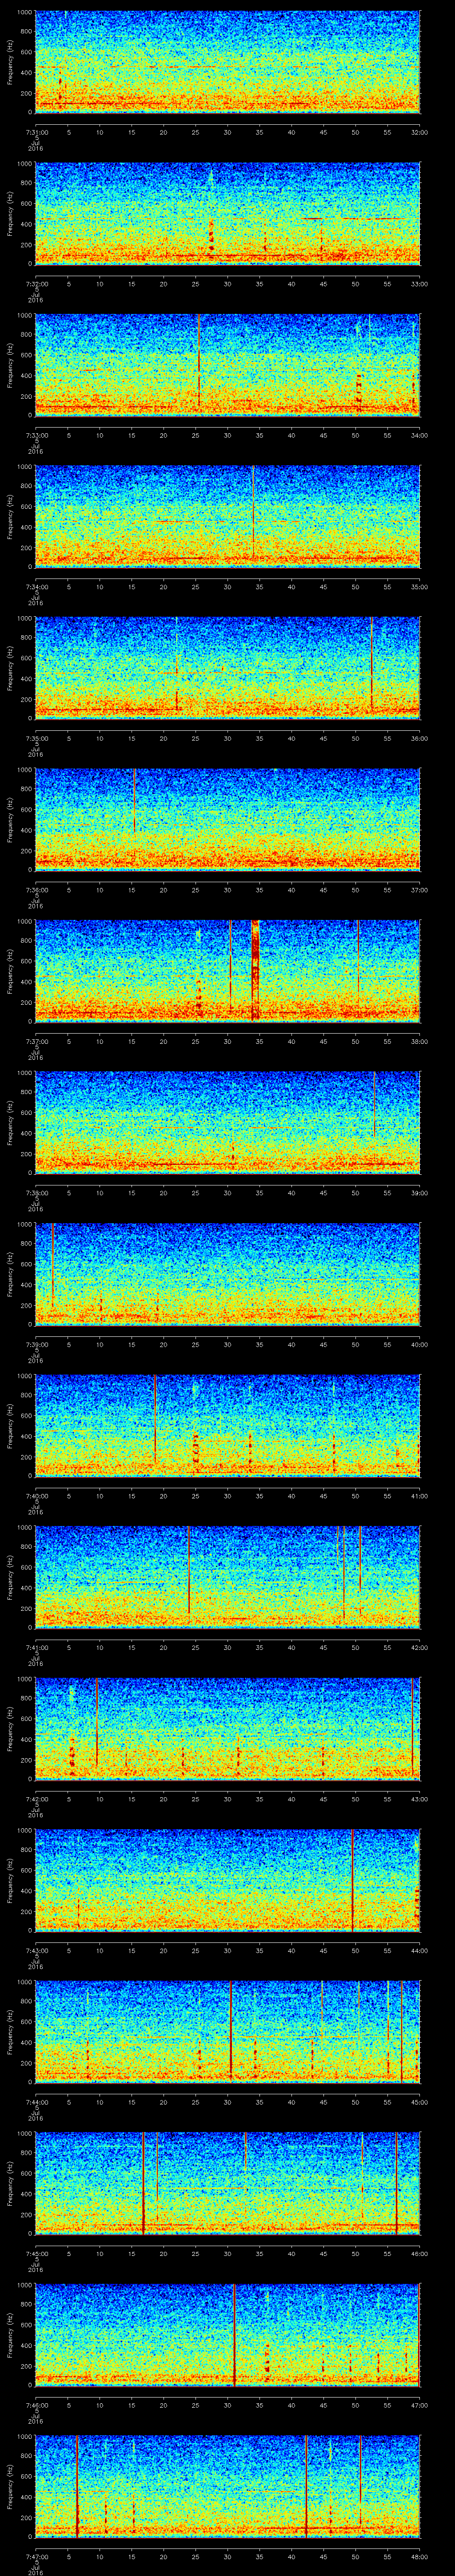Click the spectrogram panel starting at 7:40:00

(228, 1425)
